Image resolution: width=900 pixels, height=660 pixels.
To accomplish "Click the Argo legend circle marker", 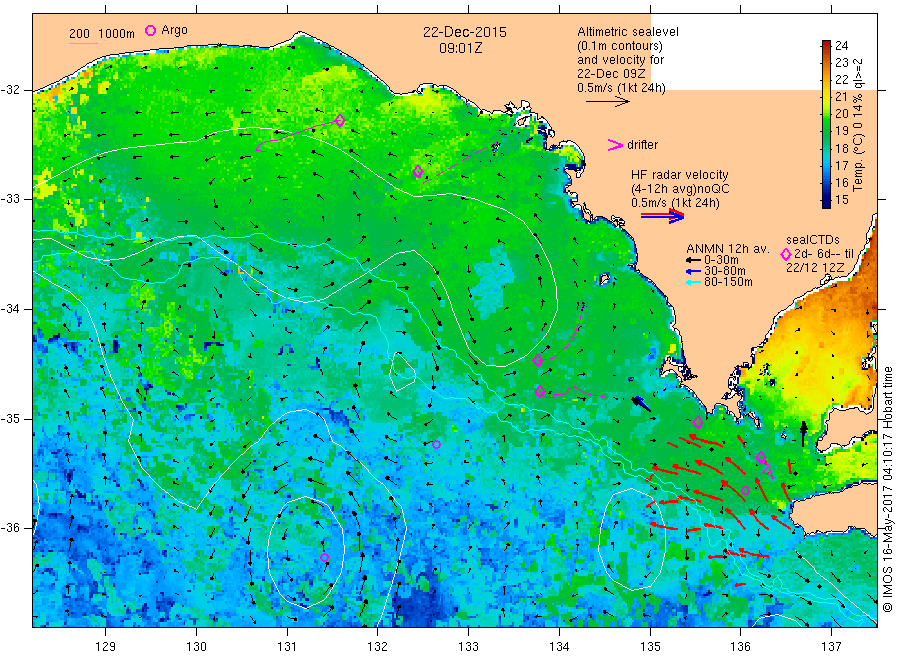I will (150, 30).
